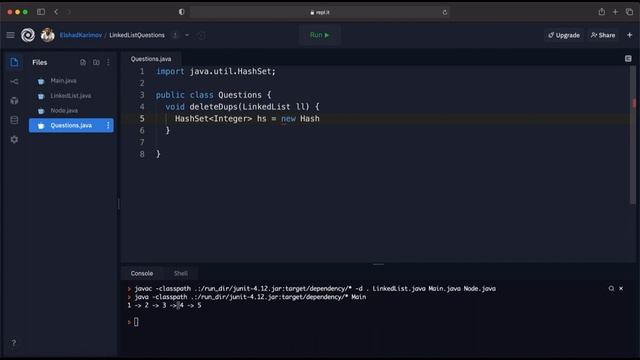Click the history icon beside repl name
This screenshot has width=640, height=360.
click(202, 35)
